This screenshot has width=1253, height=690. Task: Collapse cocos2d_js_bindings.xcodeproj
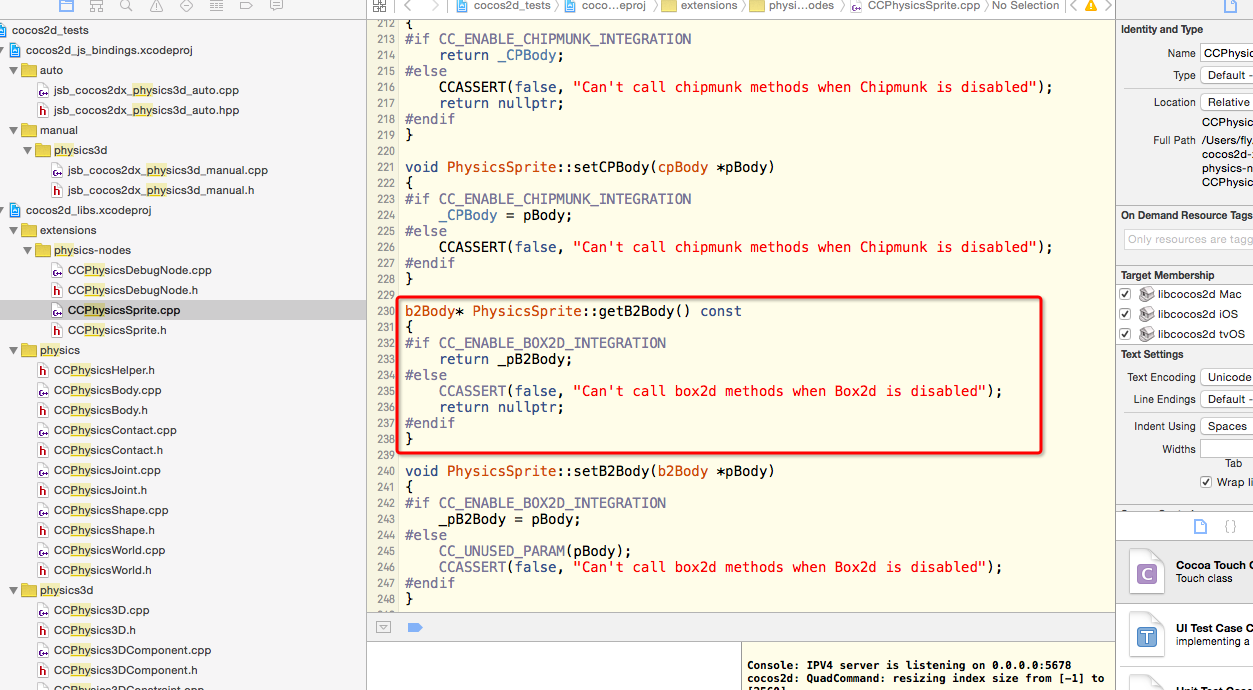(x=3, y=50)
